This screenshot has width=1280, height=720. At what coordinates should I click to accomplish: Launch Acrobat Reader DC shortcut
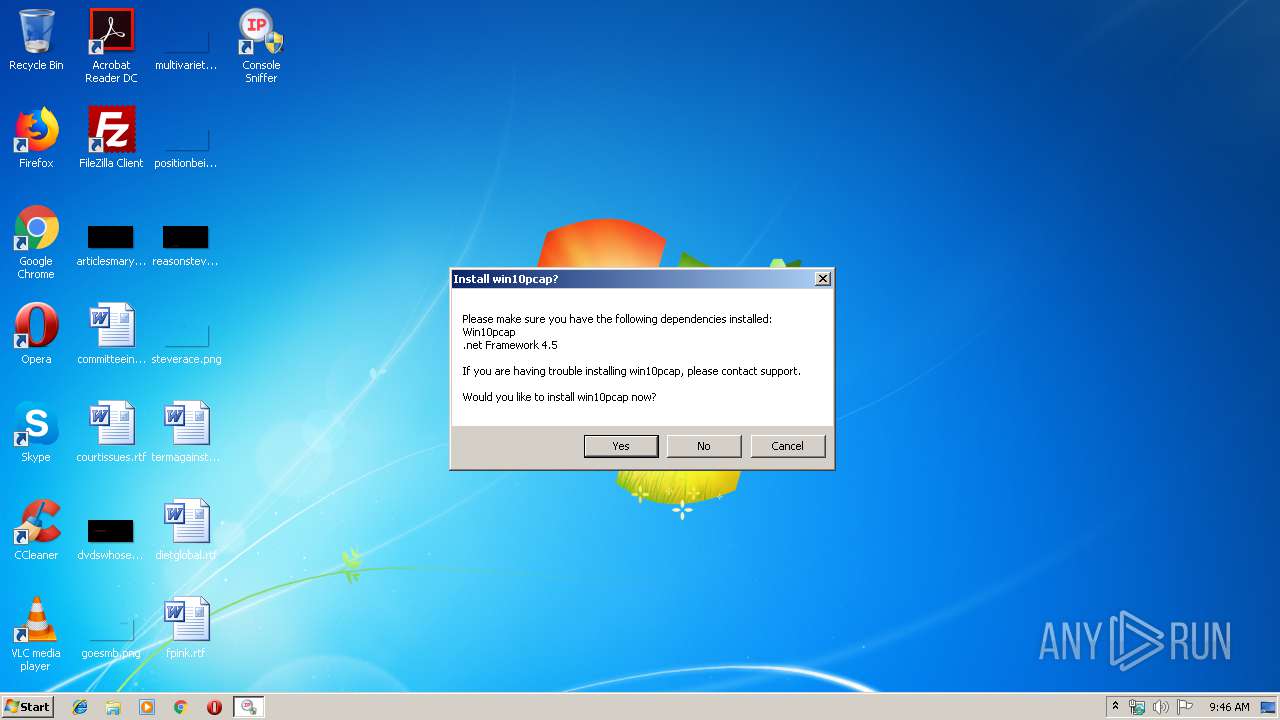111,45
